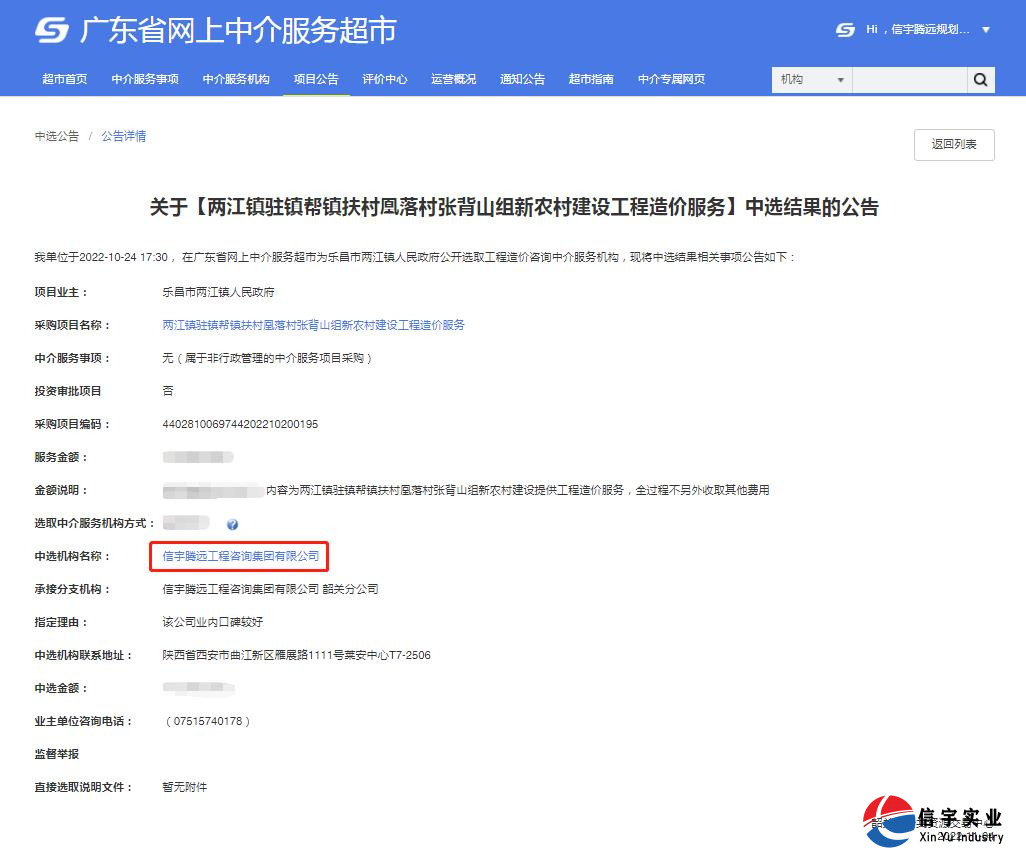
Task: Click inside the search input field
Action: click(910, 79)
